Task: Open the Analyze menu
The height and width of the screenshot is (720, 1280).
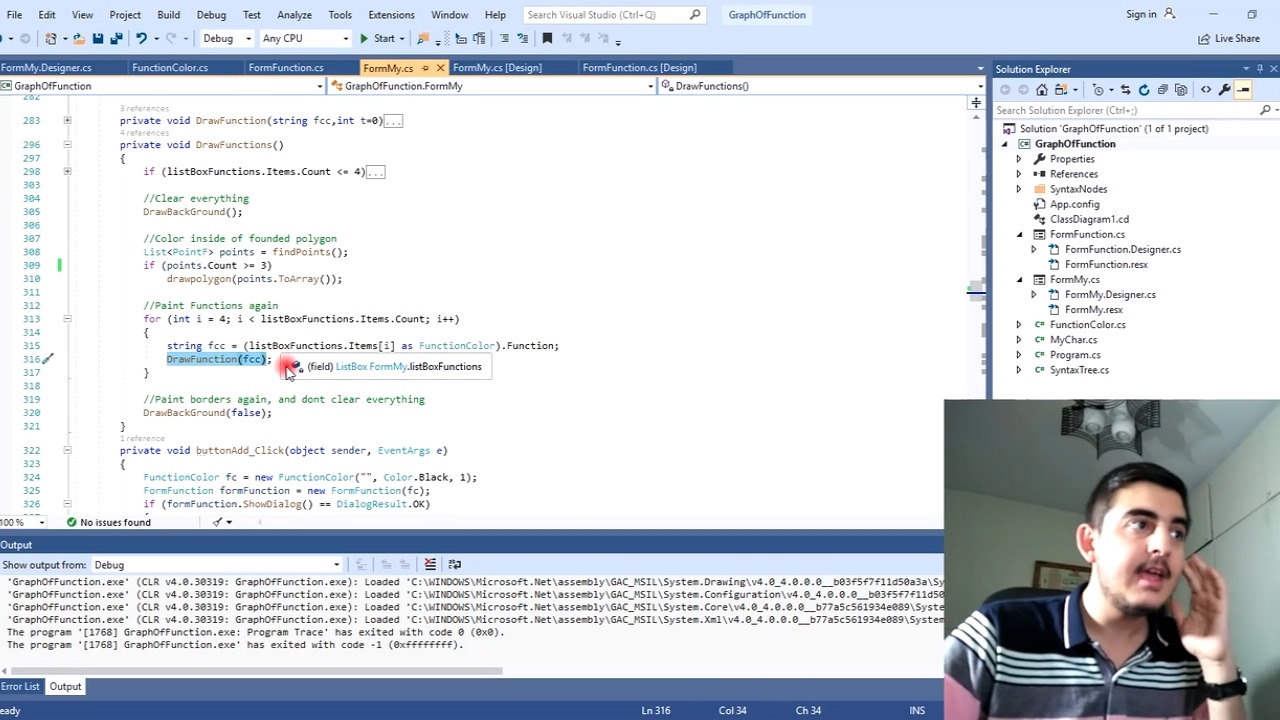Action: tap(294, 15)
